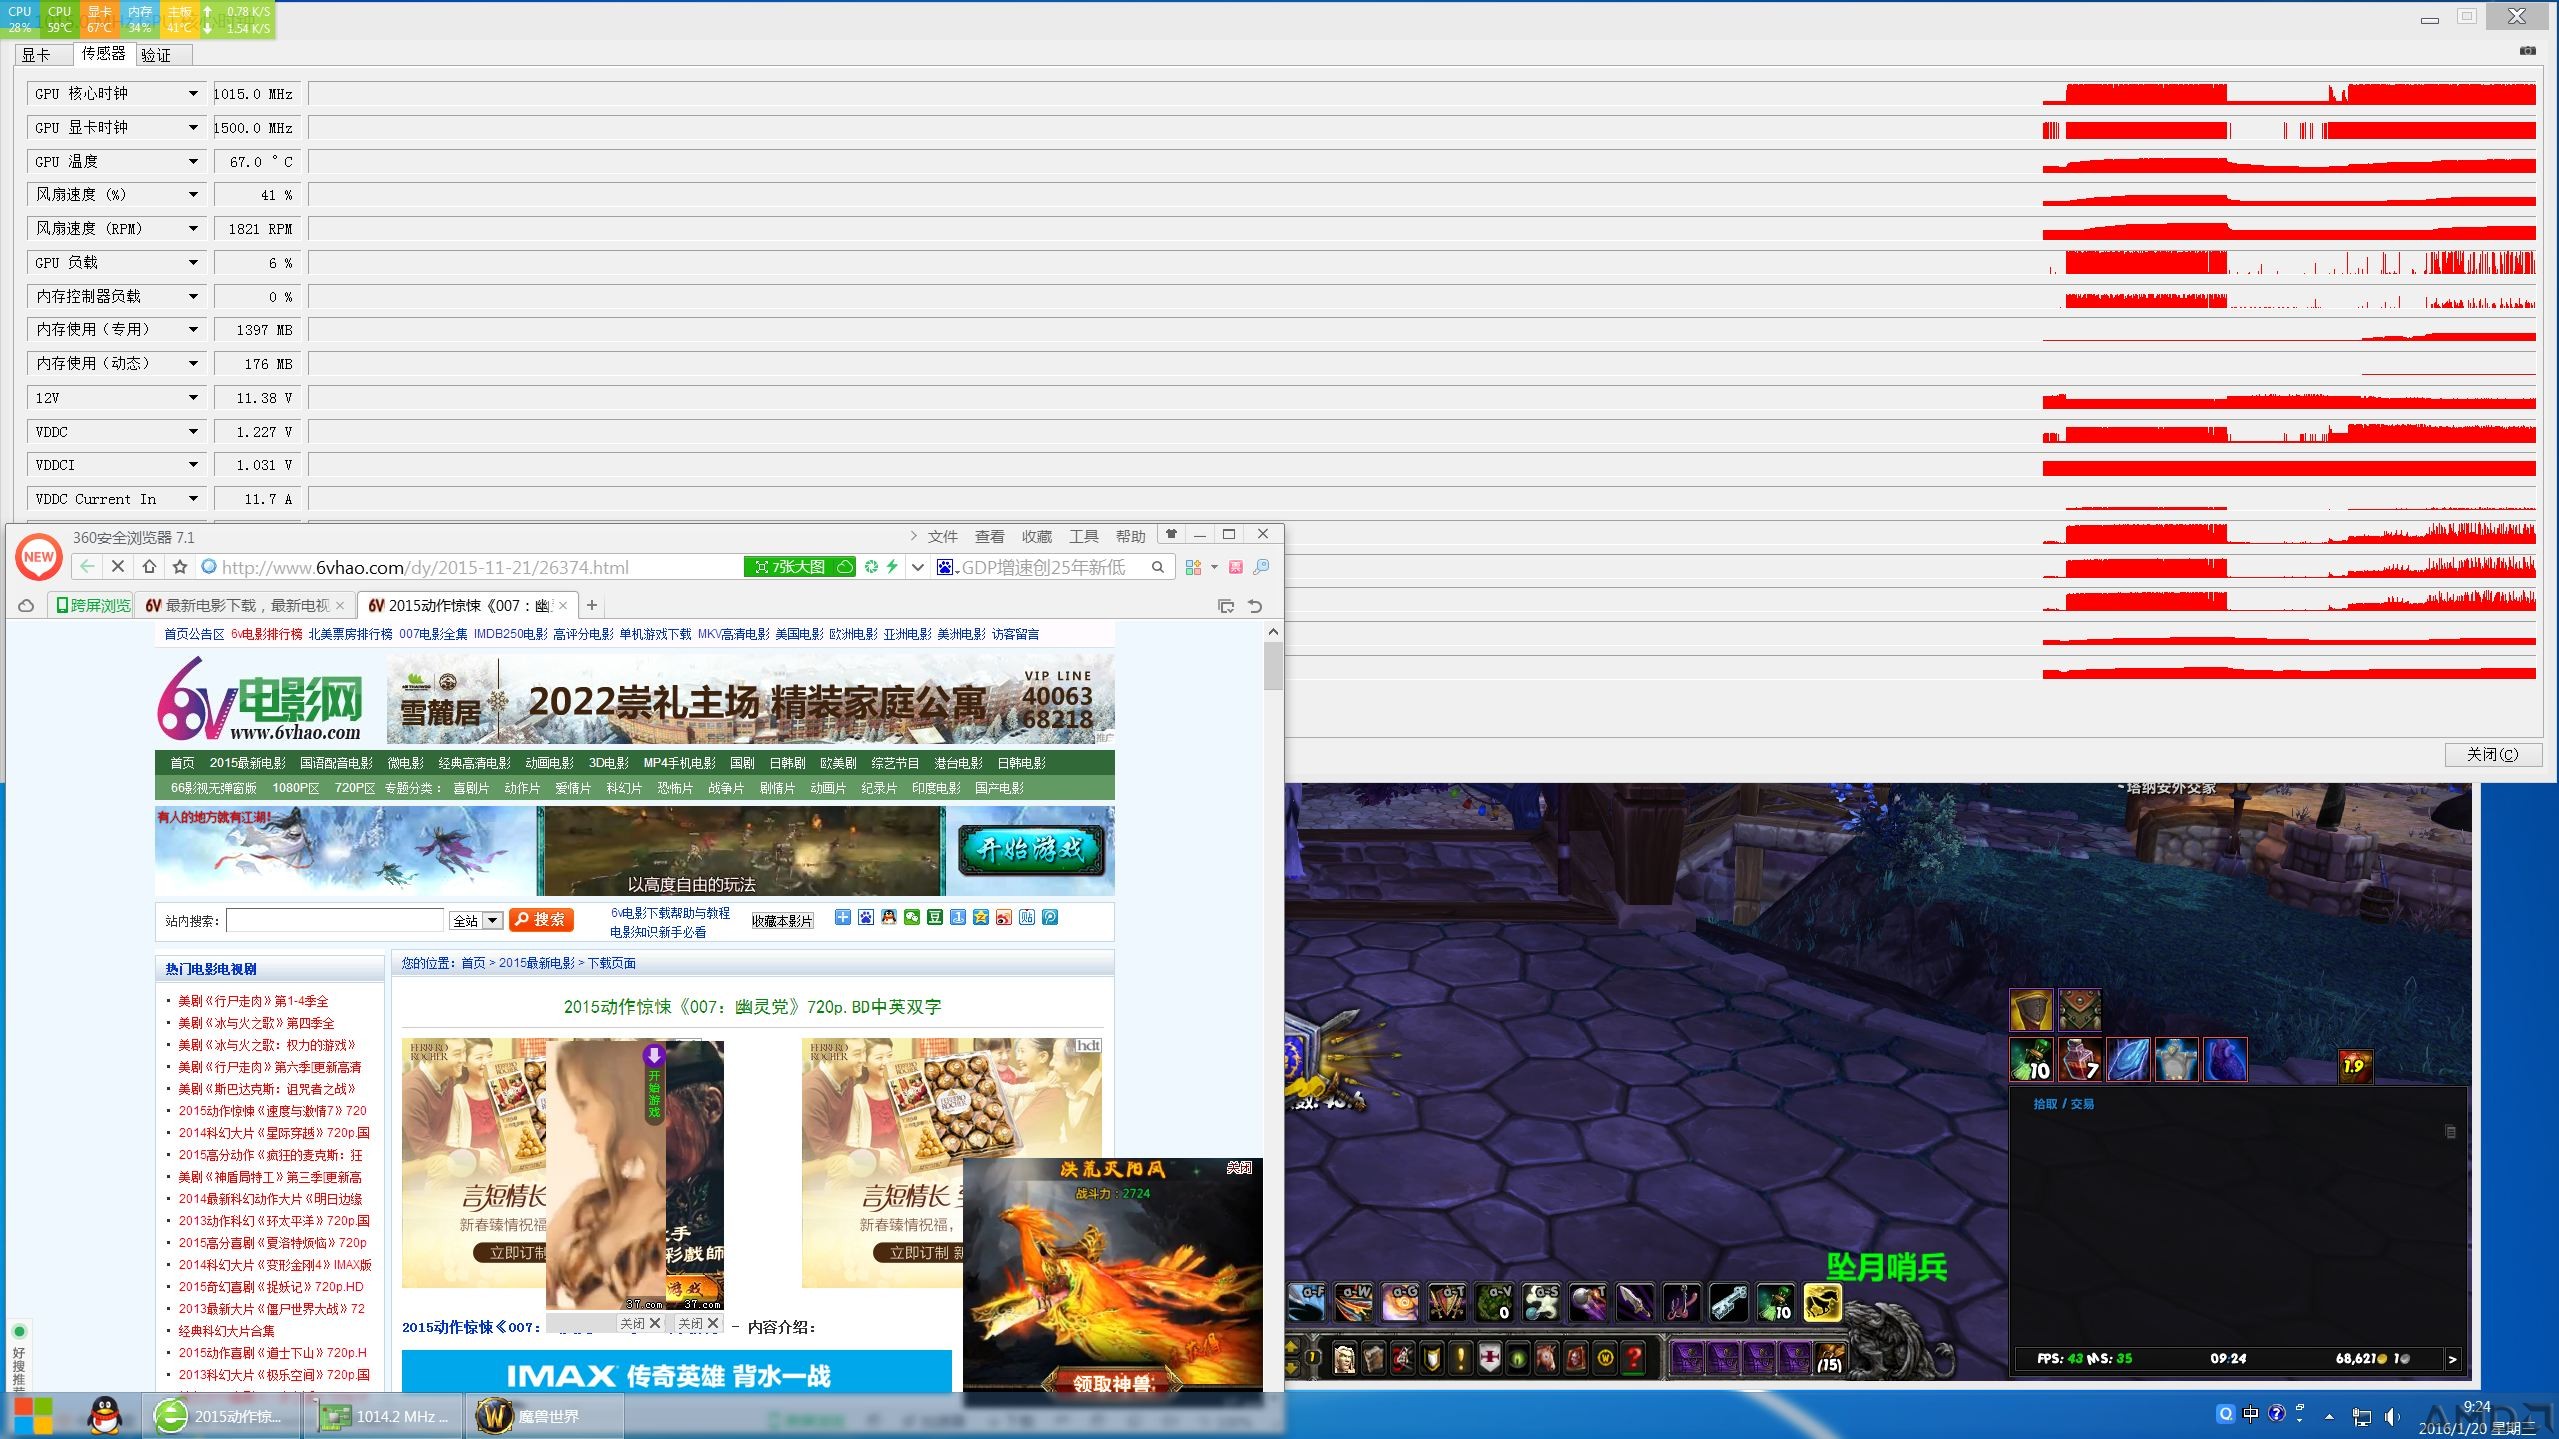Open new browser tab with plus icon
Image resolution: width=2559 pixels, height=1439 pixels.
click(592, 605)
